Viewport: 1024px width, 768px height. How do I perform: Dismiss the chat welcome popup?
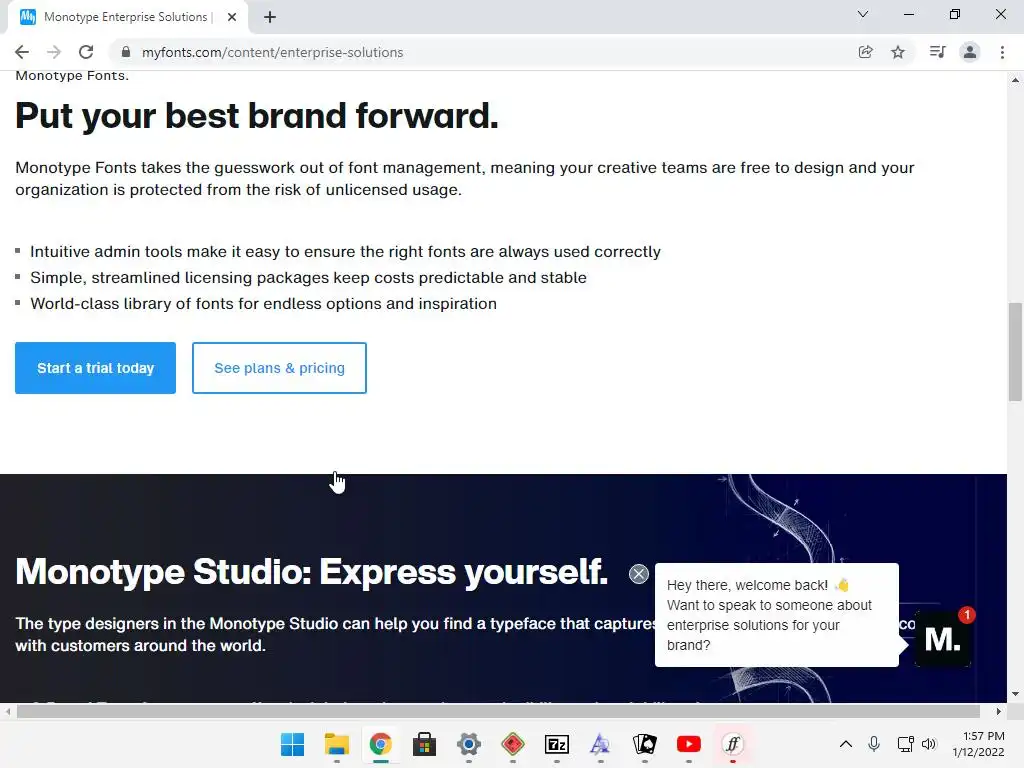click(639, 574)
